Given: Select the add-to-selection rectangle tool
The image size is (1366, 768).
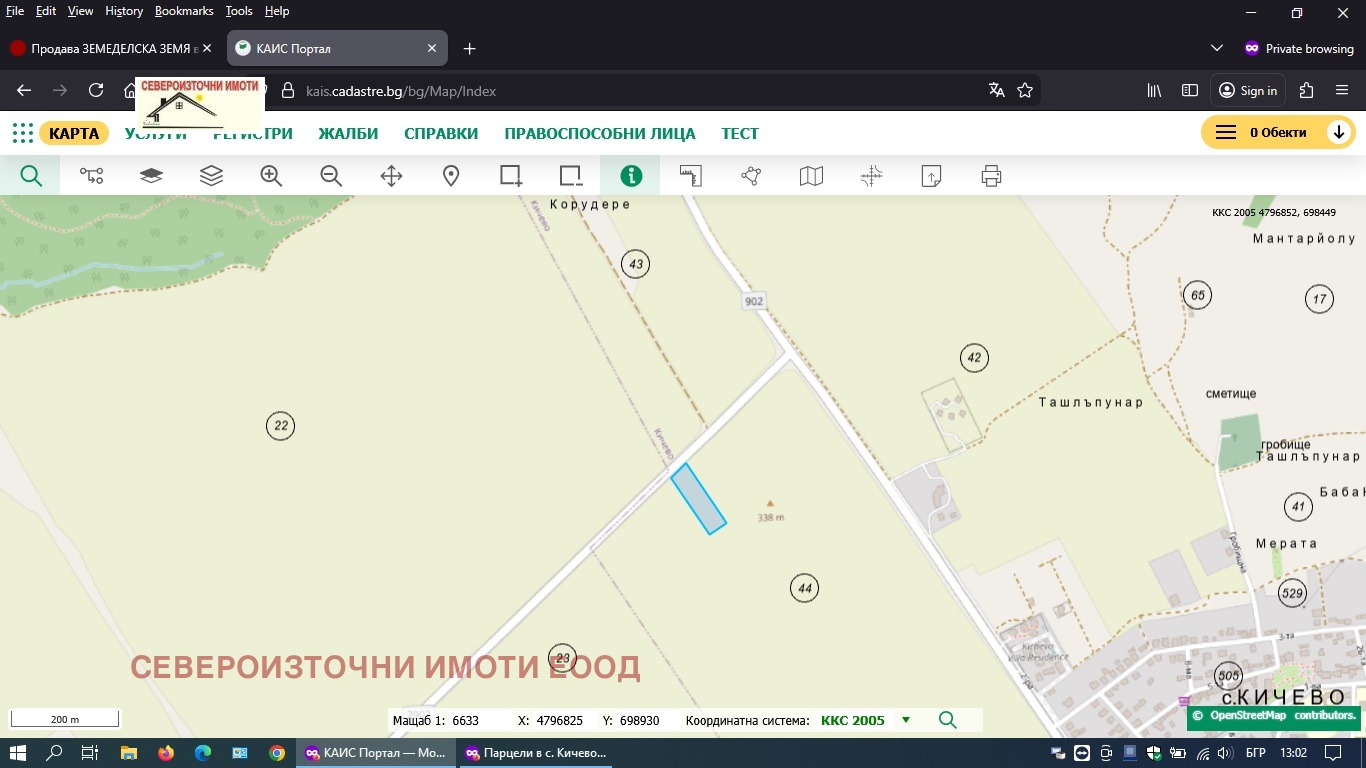Looking at the screenshot, I should pos(511,175).
